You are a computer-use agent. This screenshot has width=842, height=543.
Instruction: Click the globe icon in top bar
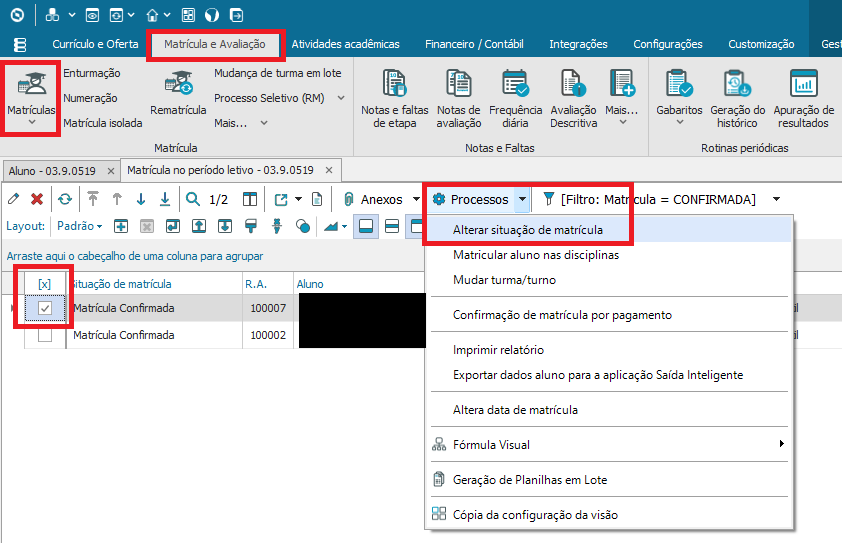[212, 15]
